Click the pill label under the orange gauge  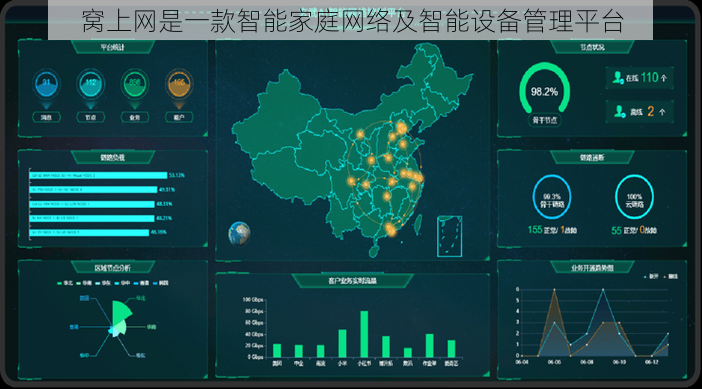click(179, 117)
